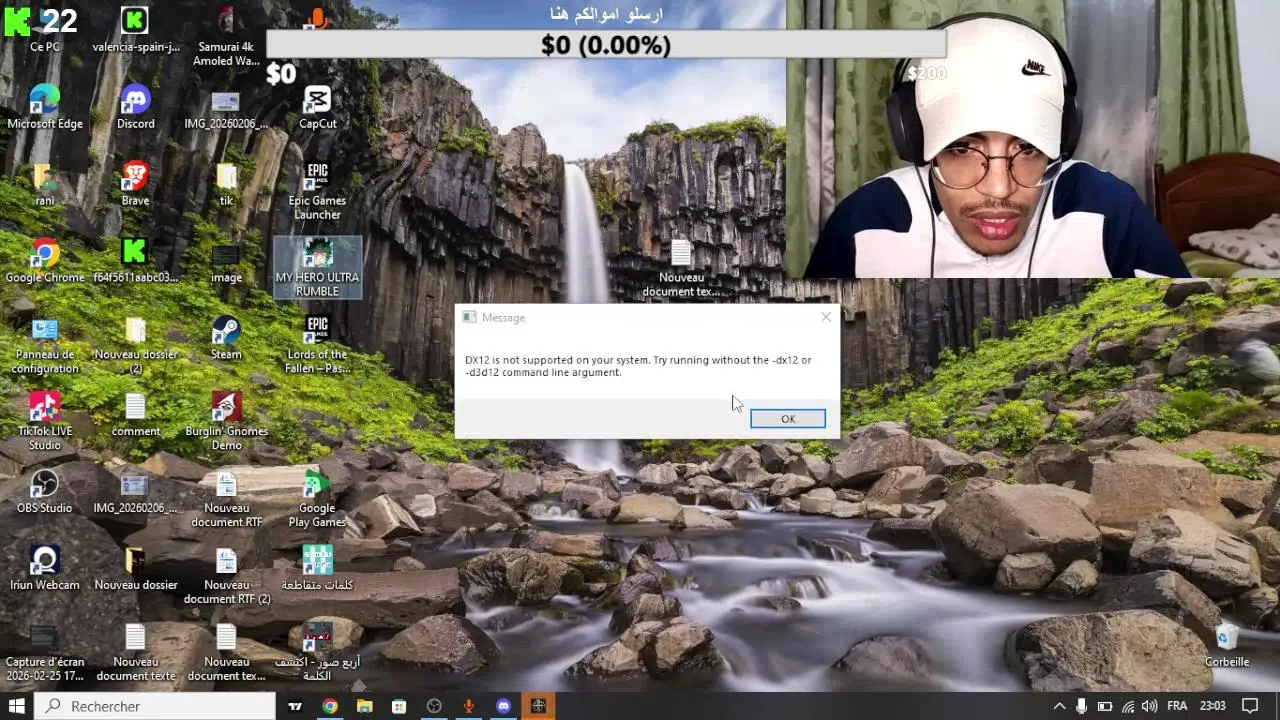Select the Iriun Webcam shortcut
Viewport: 1280px width, 720px height.
click(45, 569)
